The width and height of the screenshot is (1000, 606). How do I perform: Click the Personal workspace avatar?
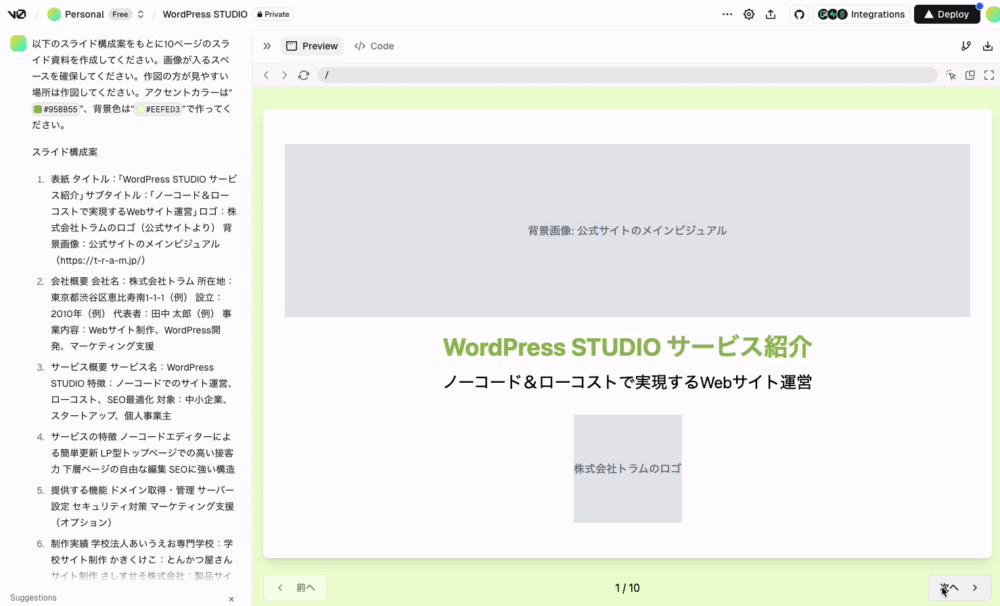point(54,14)
